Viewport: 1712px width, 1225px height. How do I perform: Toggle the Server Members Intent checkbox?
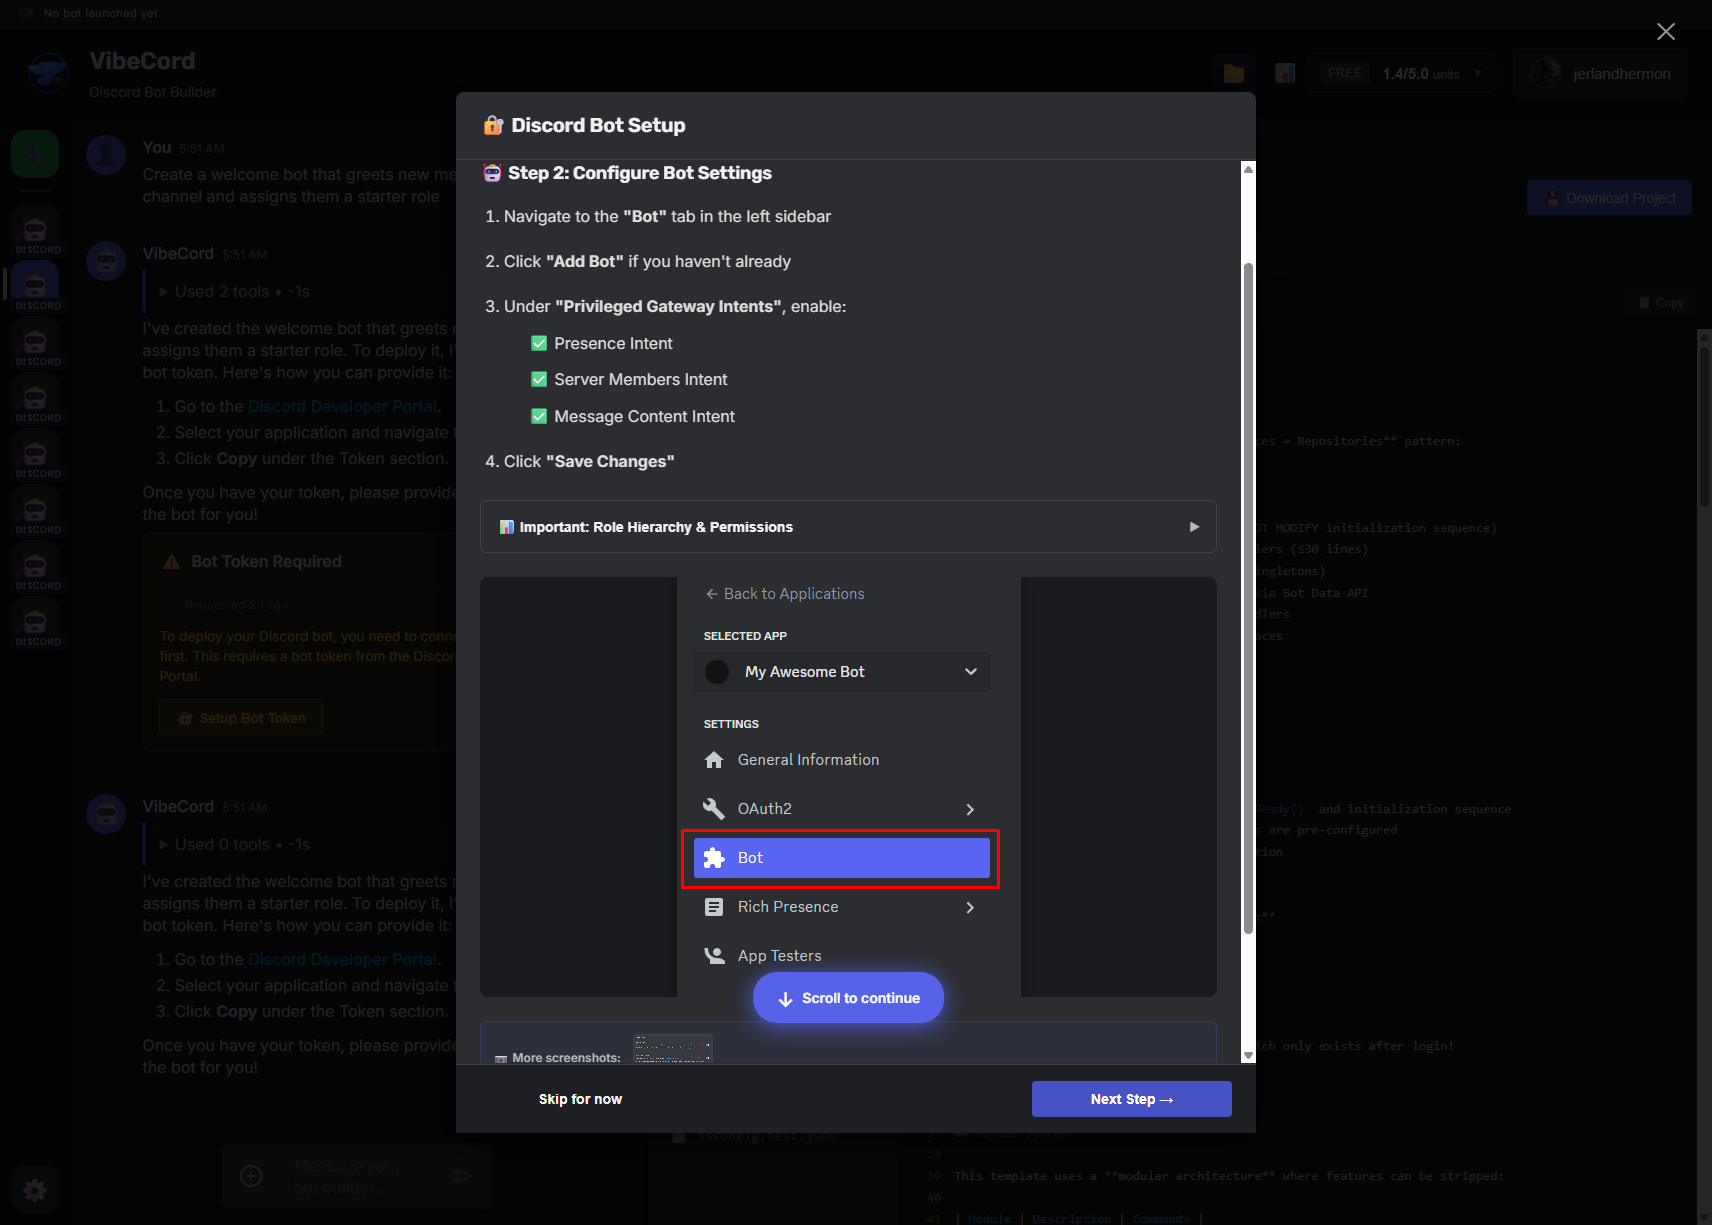pos(539,379)
